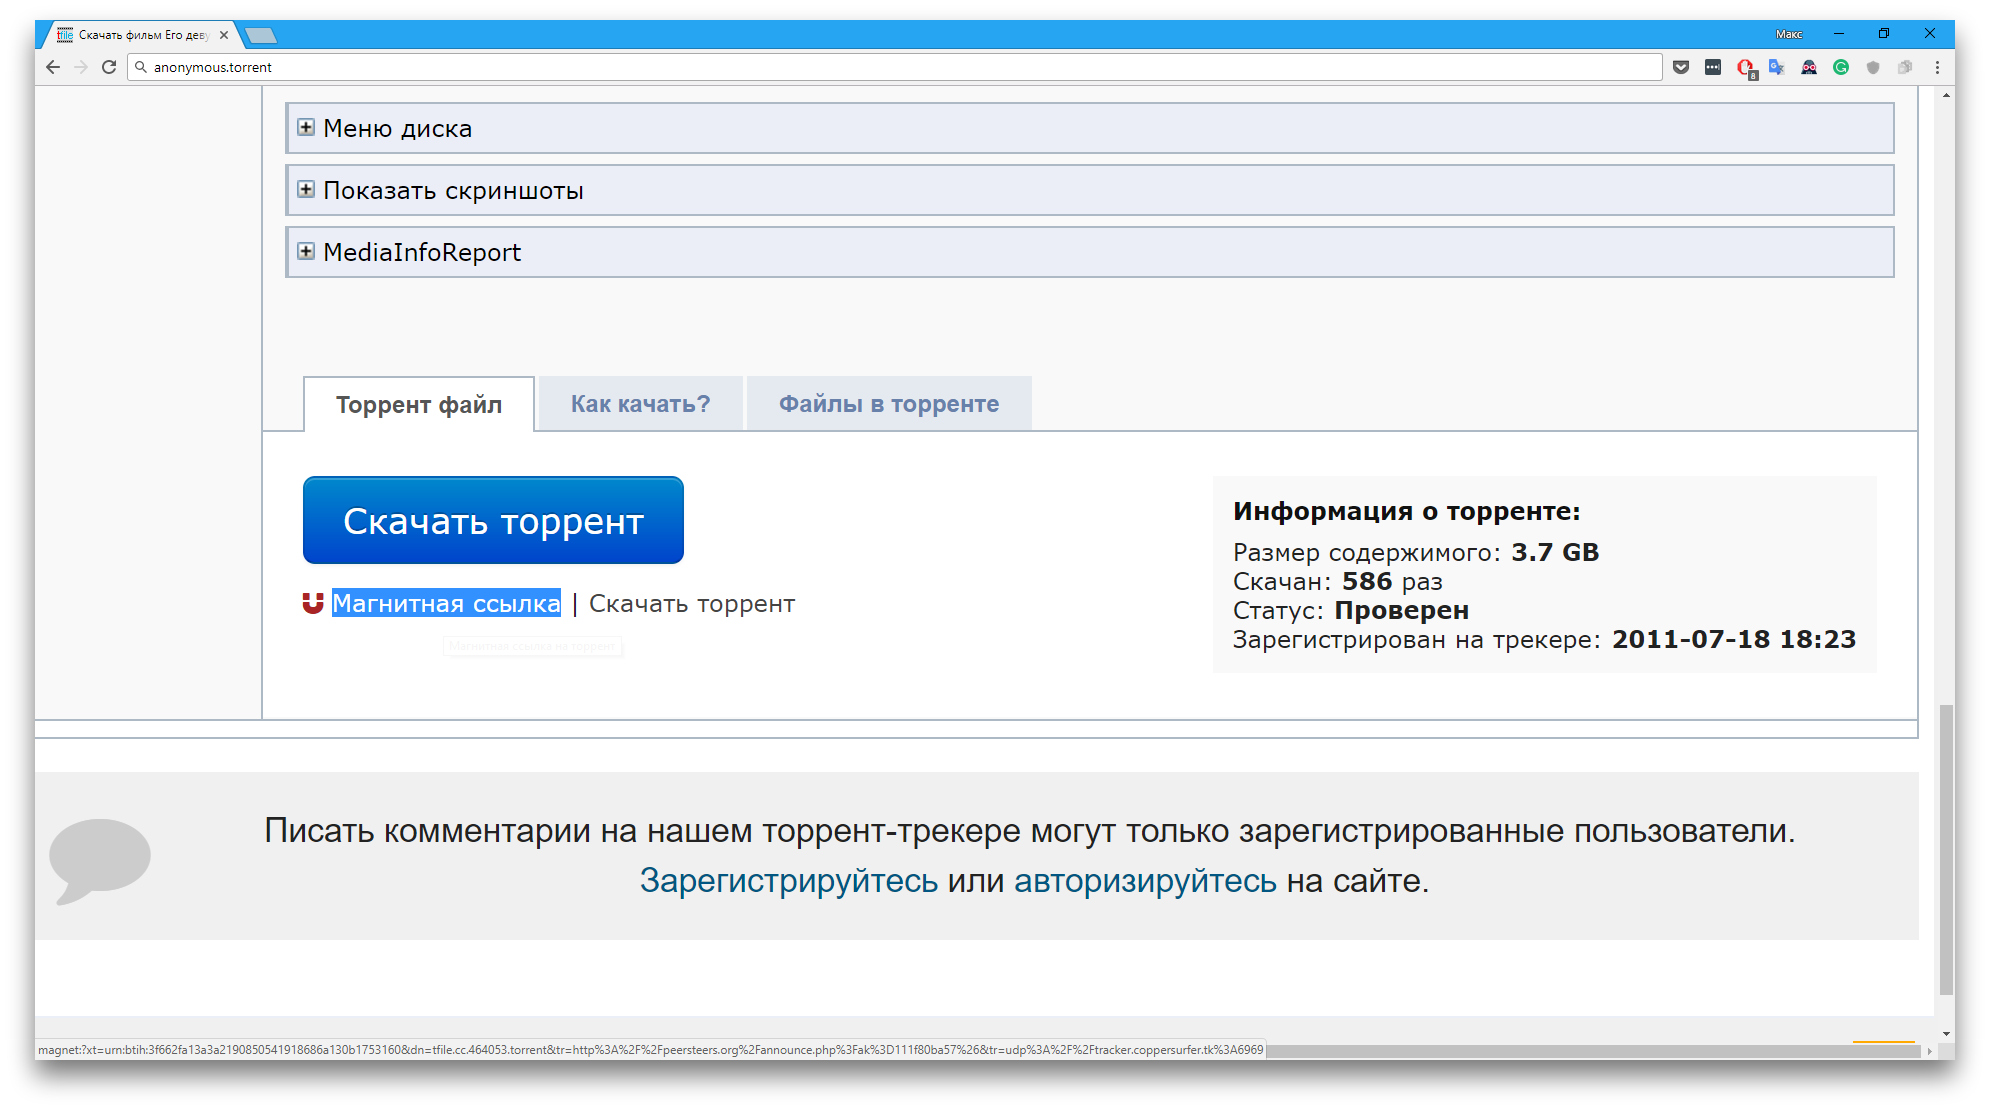1990x1110 pixels.
Task: Click the browser menu icon (three dots)
Action: click(x=1937, y=66)
